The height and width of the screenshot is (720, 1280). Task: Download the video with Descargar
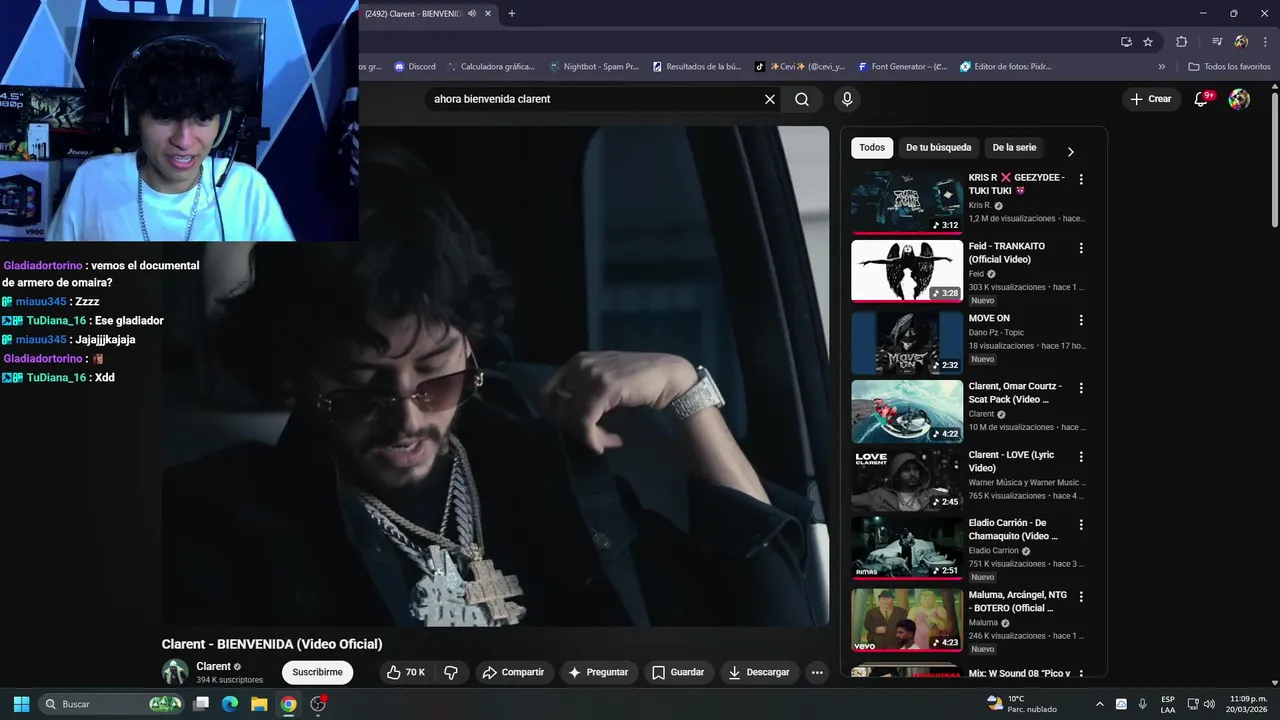(x=759, y=672)
